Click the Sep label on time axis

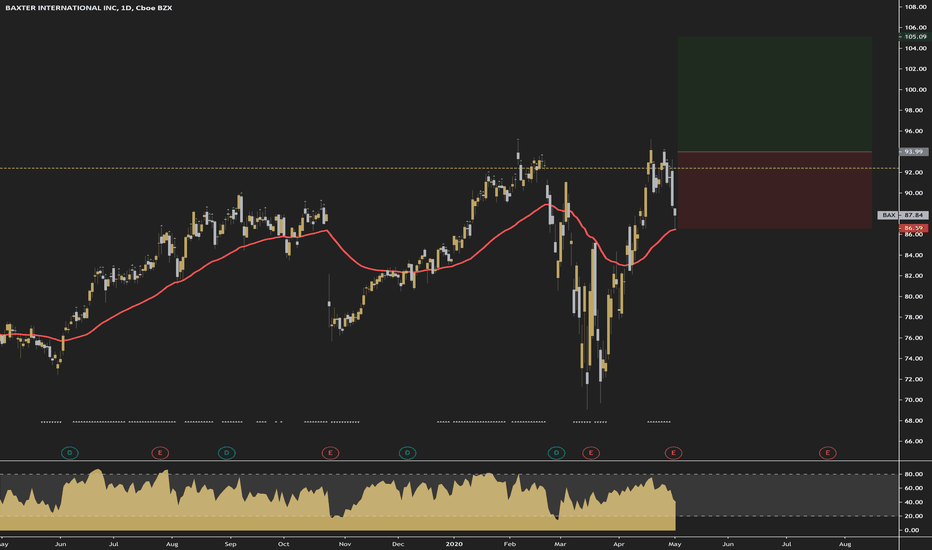pyautogui.click(x=231, y=544)
